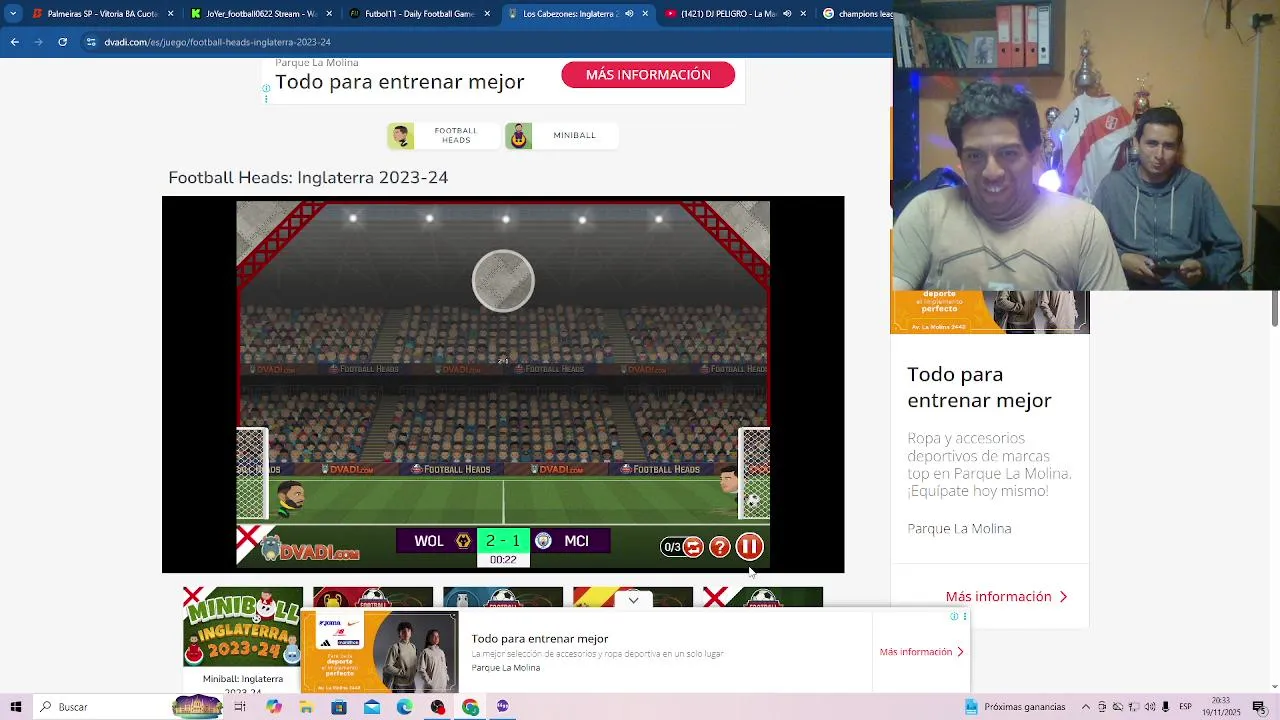Go forward in browser history

pyautogui.click(x=39, y=42)
